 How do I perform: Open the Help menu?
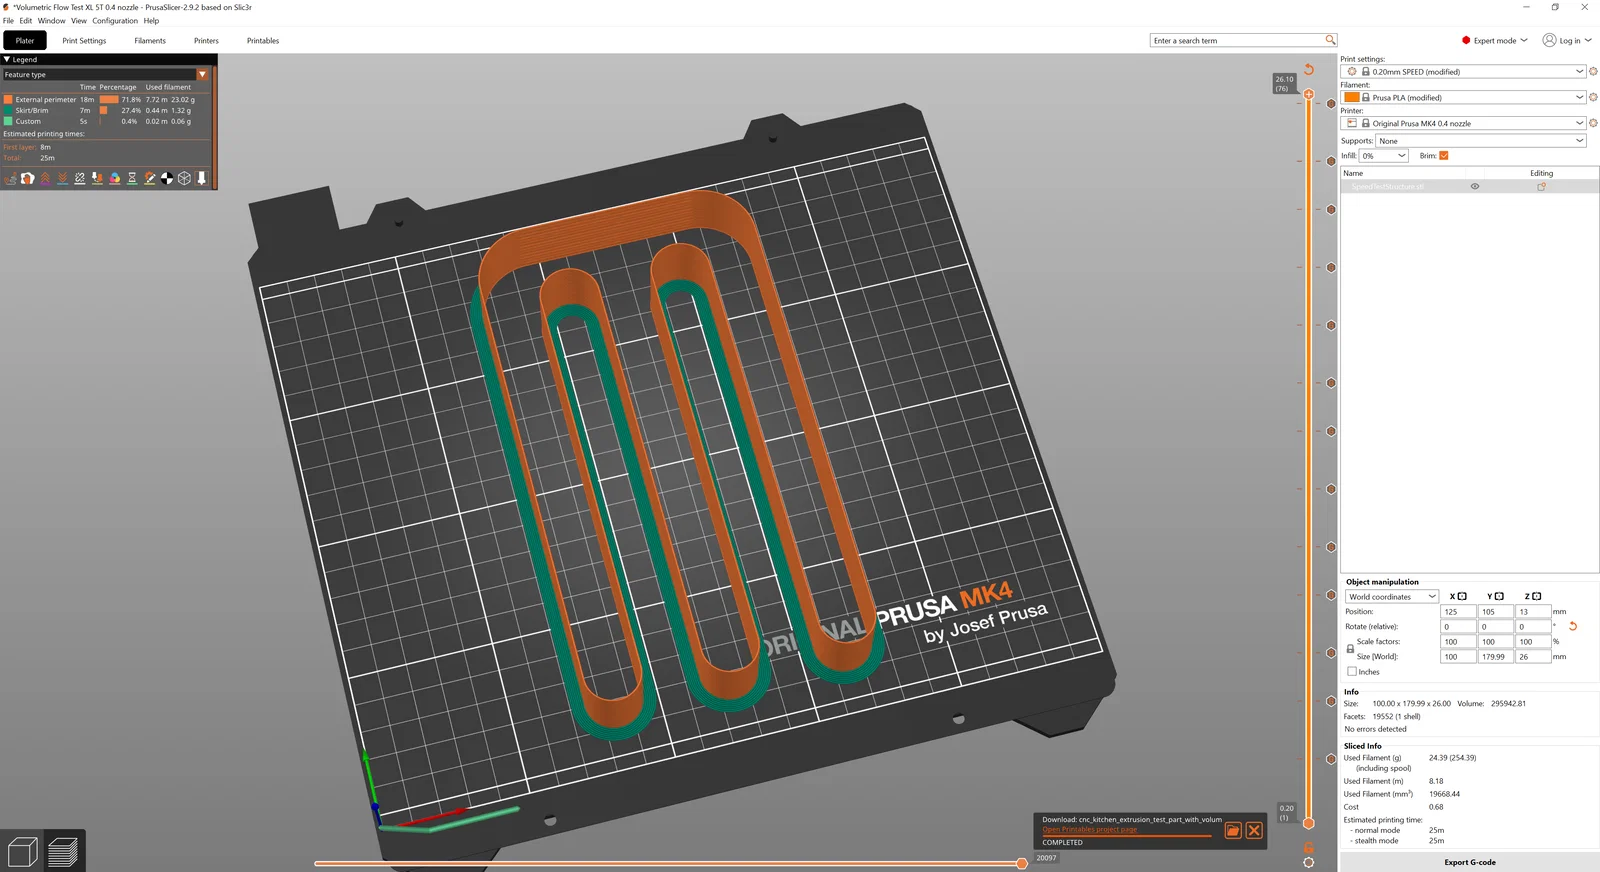point(151,21)
